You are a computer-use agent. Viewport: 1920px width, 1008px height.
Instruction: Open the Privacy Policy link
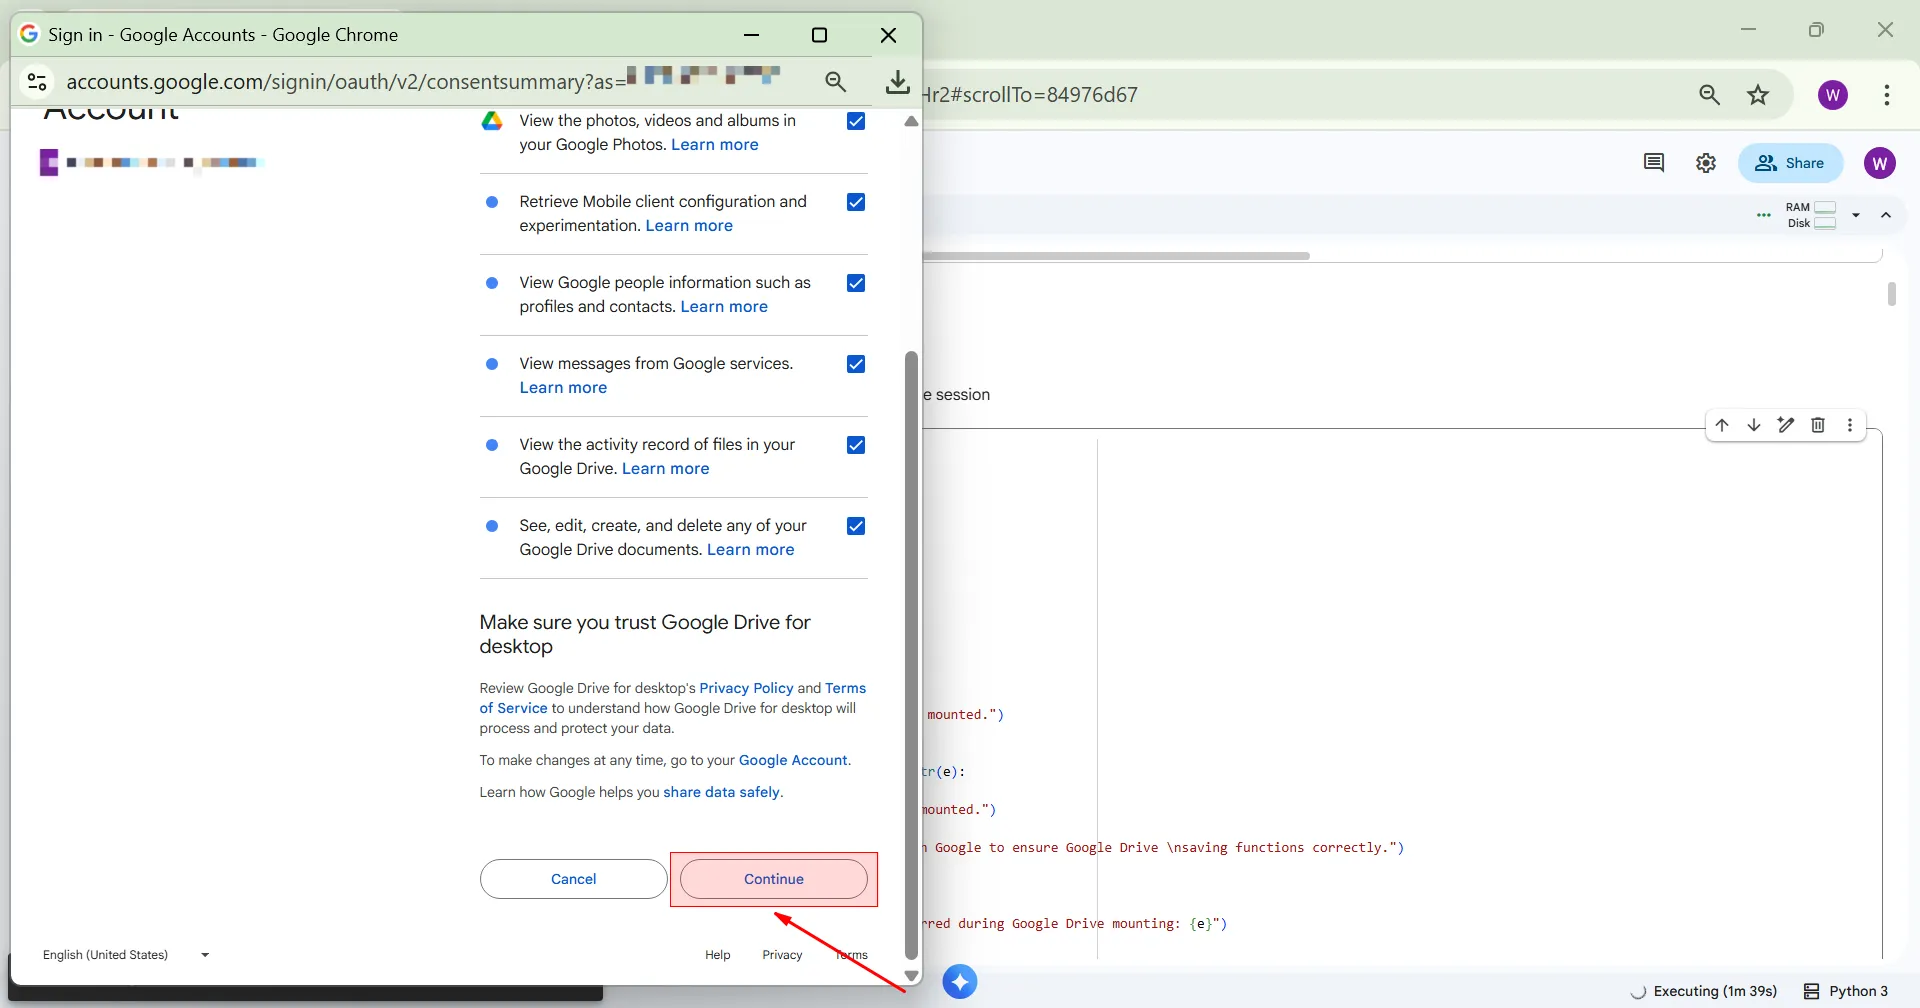click(746, 688)
